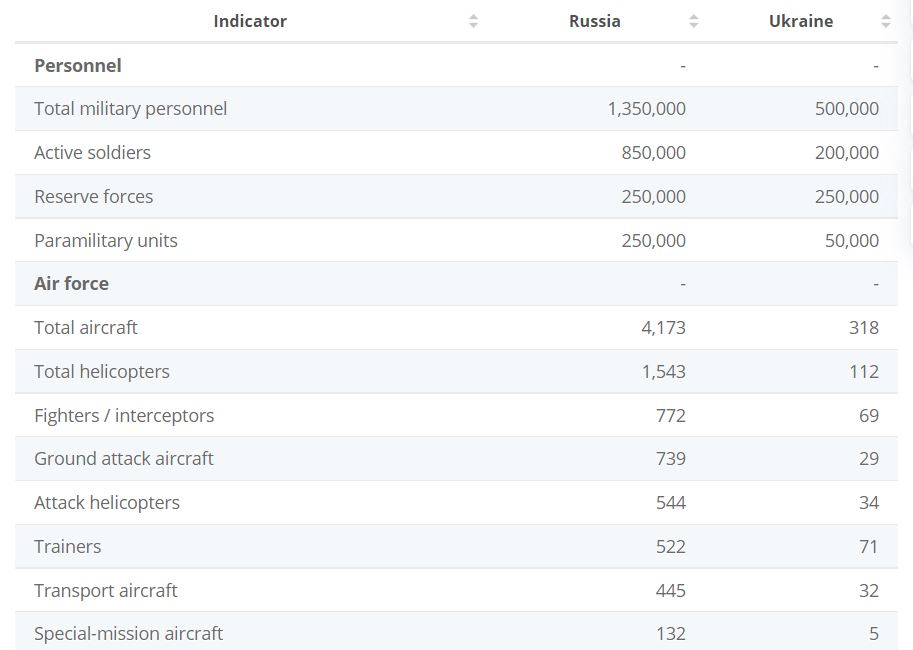The image size is (913, 650).
Task: Select the Air force section heading row
Action: point(72,283)
